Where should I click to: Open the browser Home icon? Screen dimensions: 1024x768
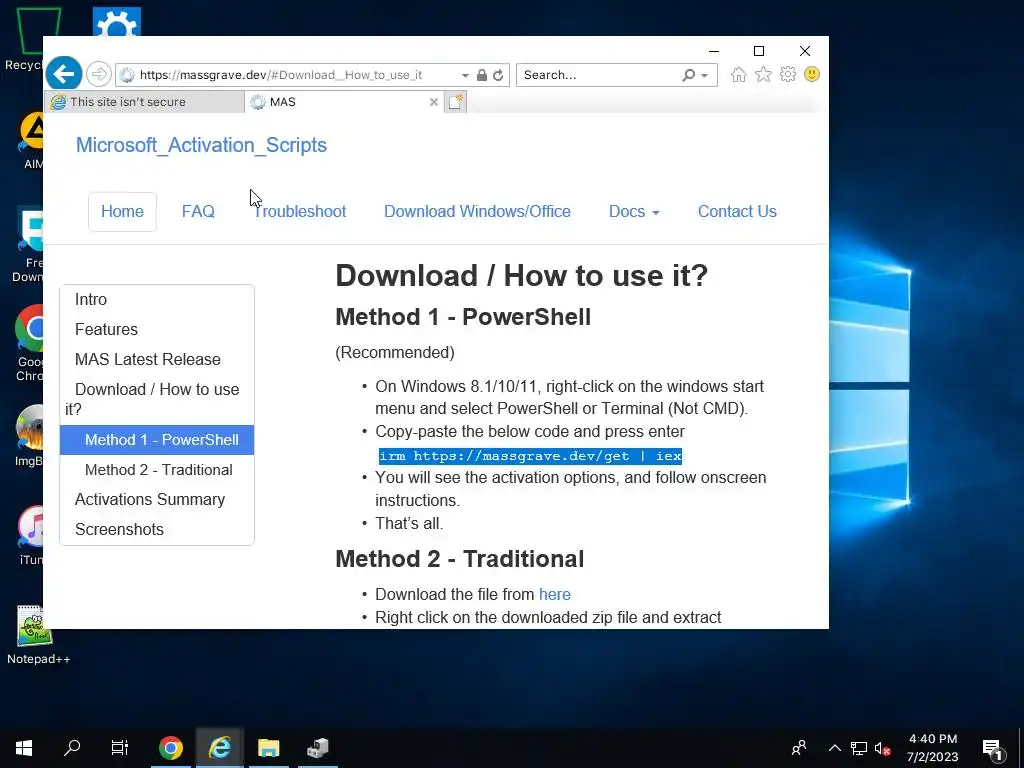(739, 74)
